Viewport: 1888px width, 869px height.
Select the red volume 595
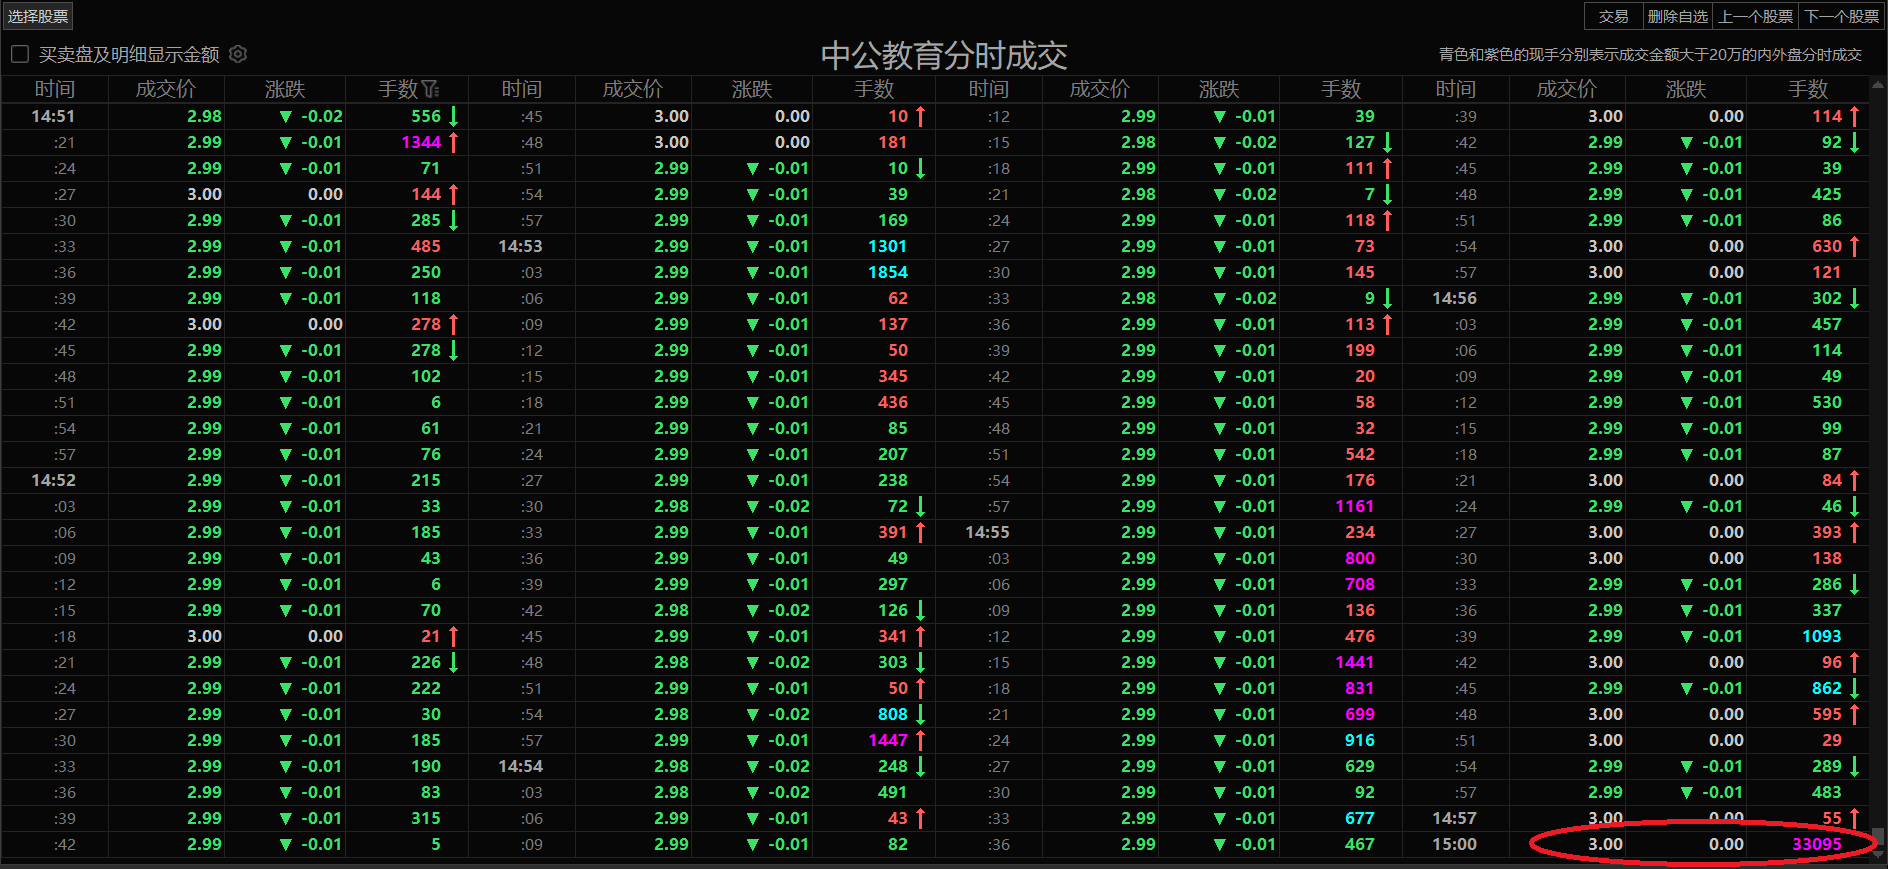coord(1826,714)
